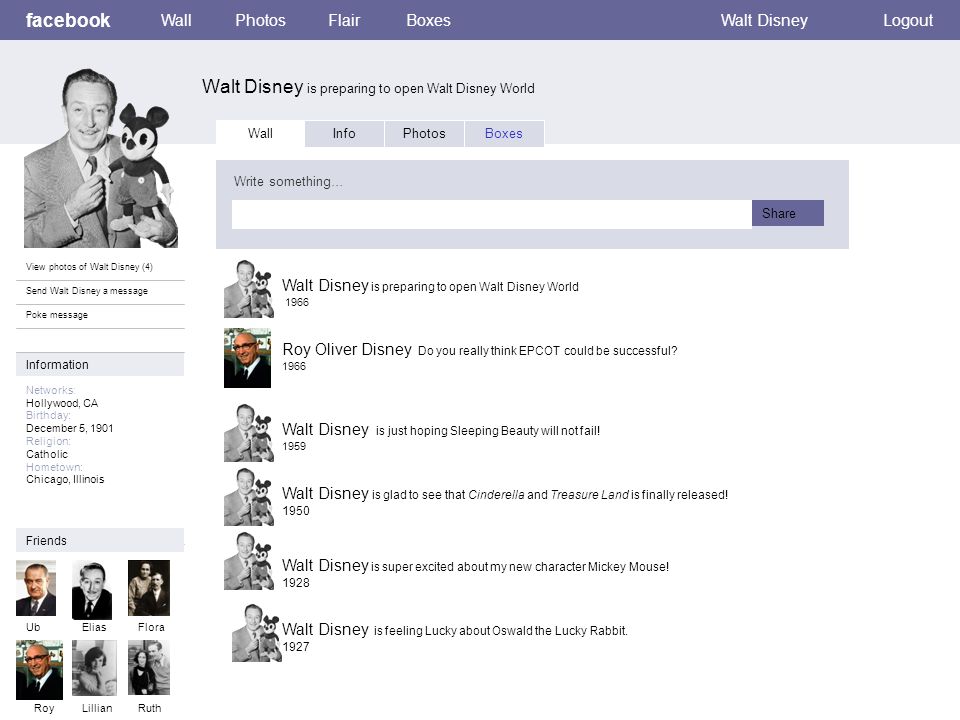Open friend Lillian's photo
This screenshot has height=720, width=960.
click(94, 668)
